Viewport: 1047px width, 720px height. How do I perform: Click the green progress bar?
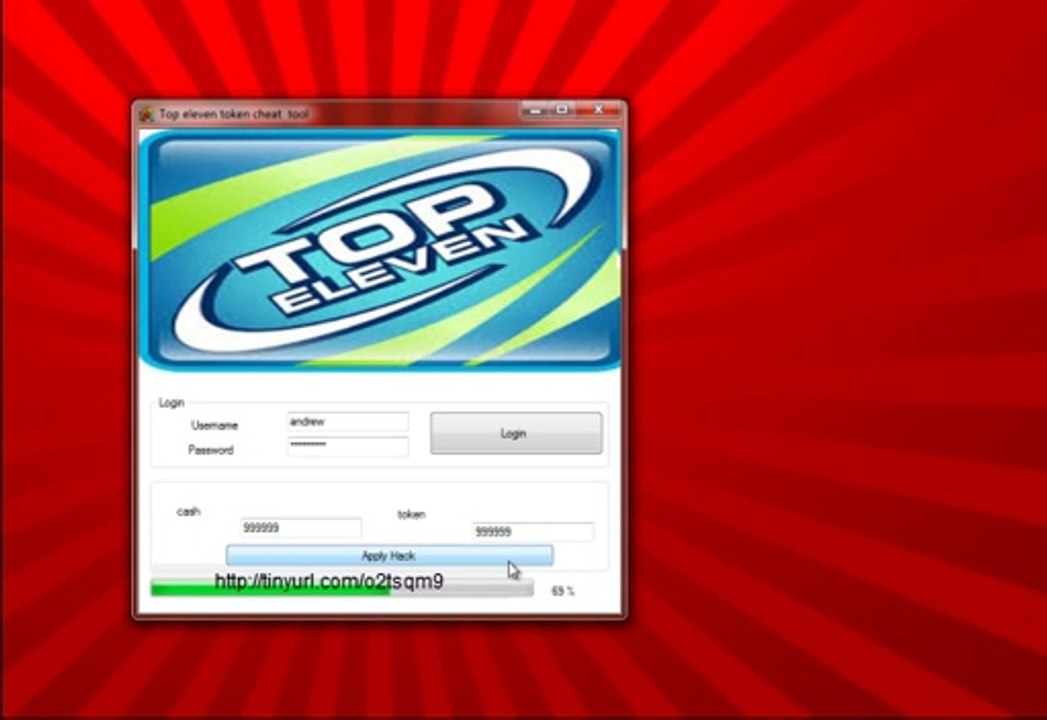pyautogui.click(x=343, y=588)
